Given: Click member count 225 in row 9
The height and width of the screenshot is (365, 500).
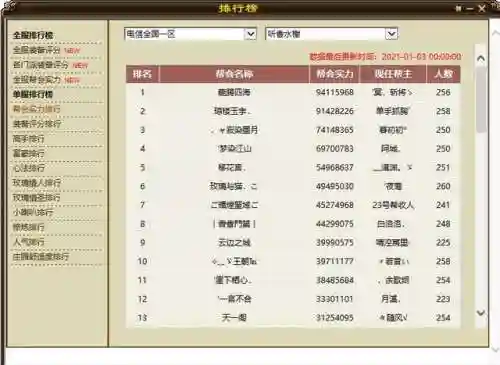Looking at the screenshot, I should coord(443,242).
